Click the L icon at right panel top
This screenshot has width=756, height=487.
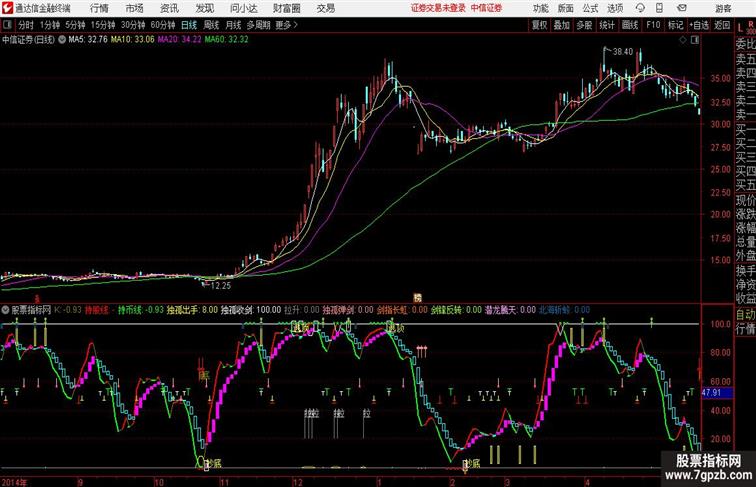(x=740, y=27)
